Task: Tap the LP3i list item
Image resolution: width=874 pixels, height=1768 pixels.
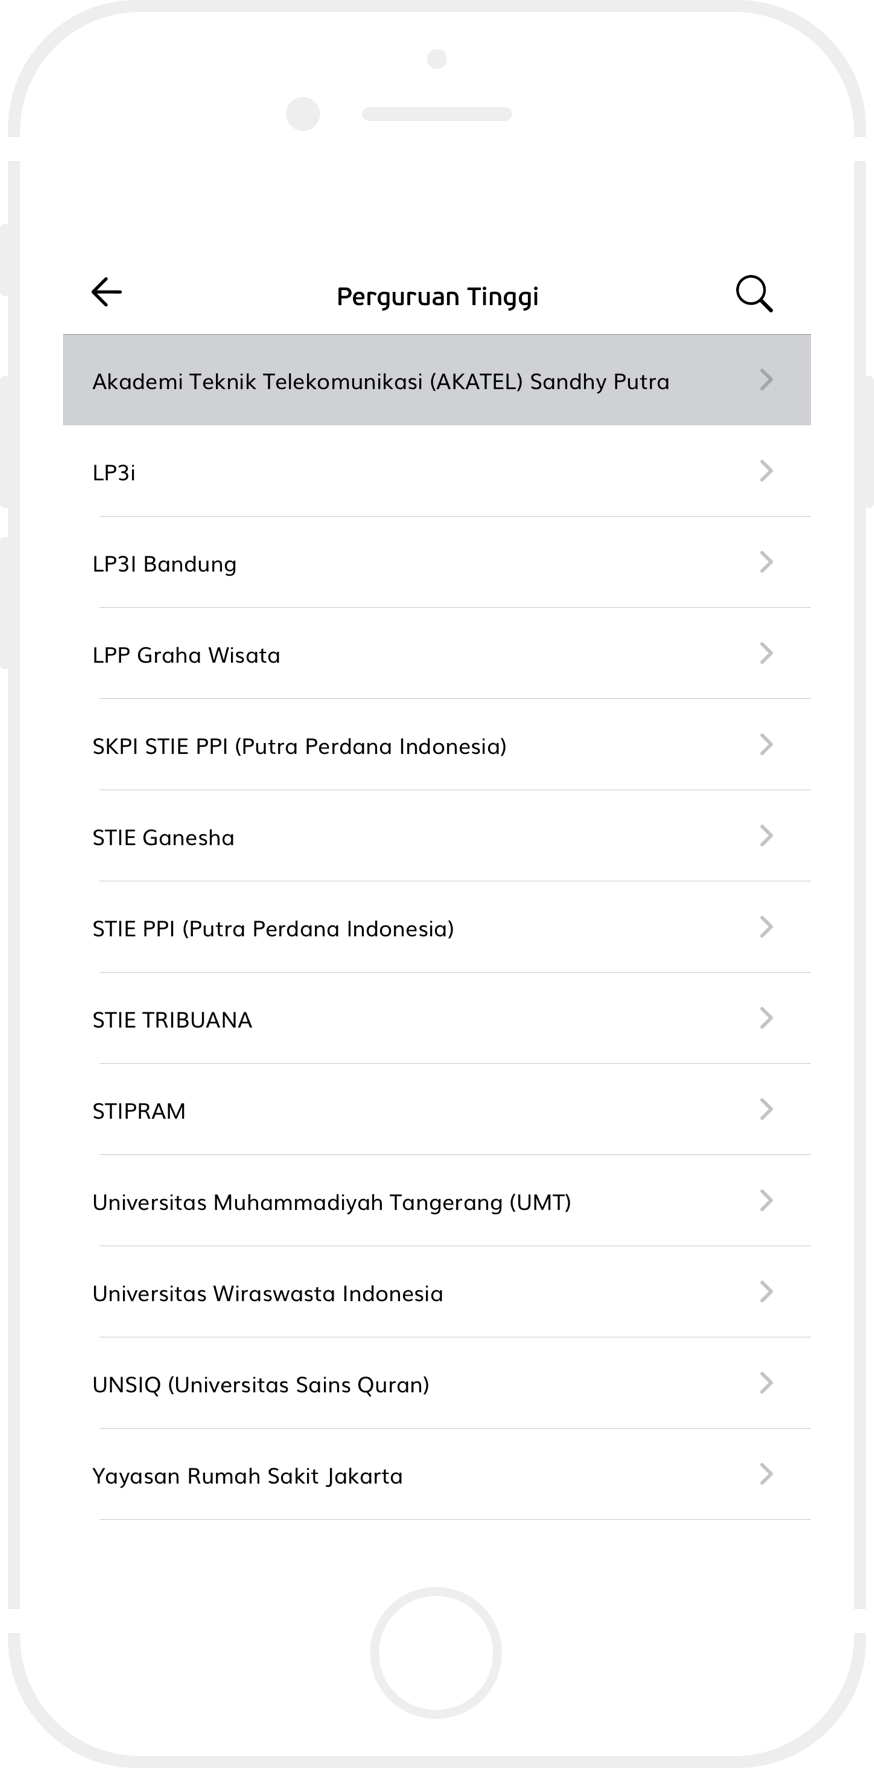Action: (114, 473)
